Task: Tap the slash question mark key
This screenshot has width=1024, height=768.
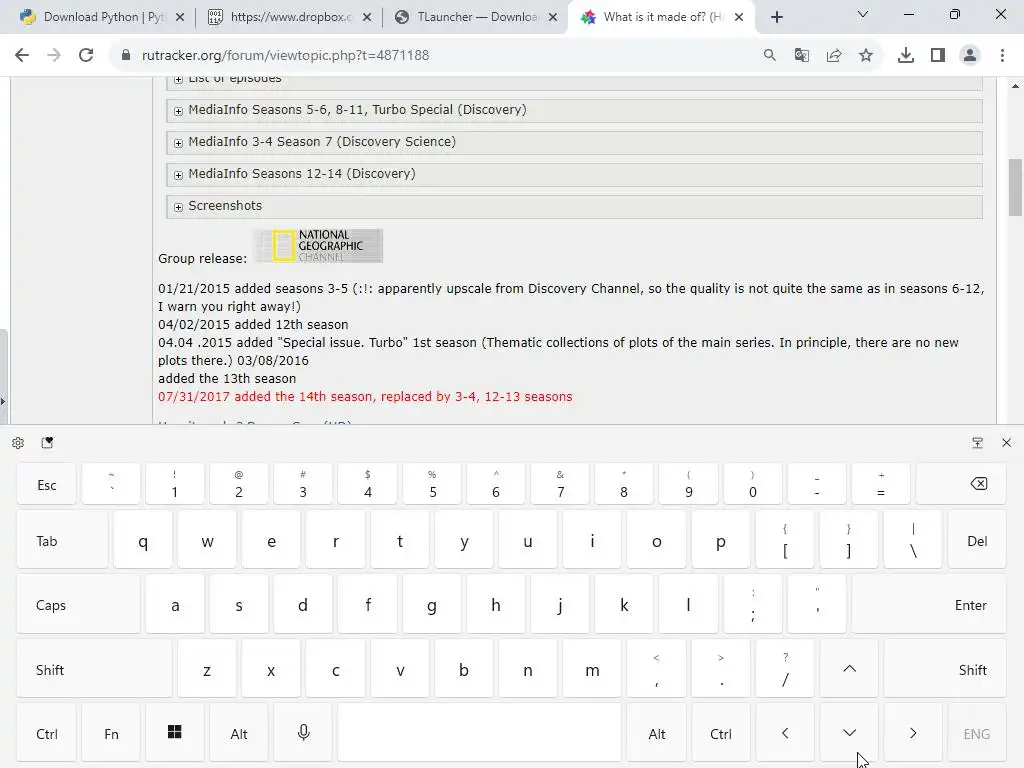Action: [x=785, y=669]
